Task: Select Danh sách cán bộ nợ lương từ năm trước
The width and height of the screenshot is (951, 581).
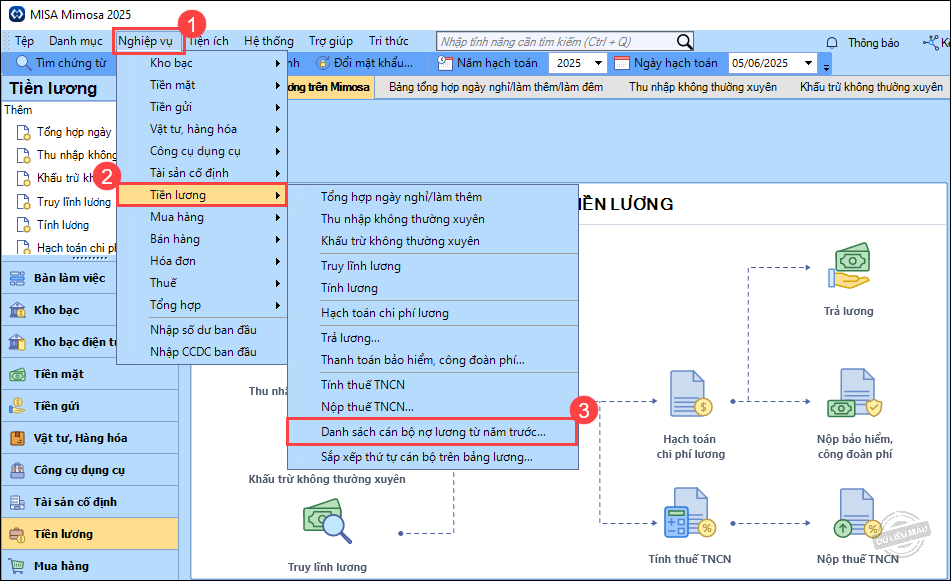Action: 432,432
